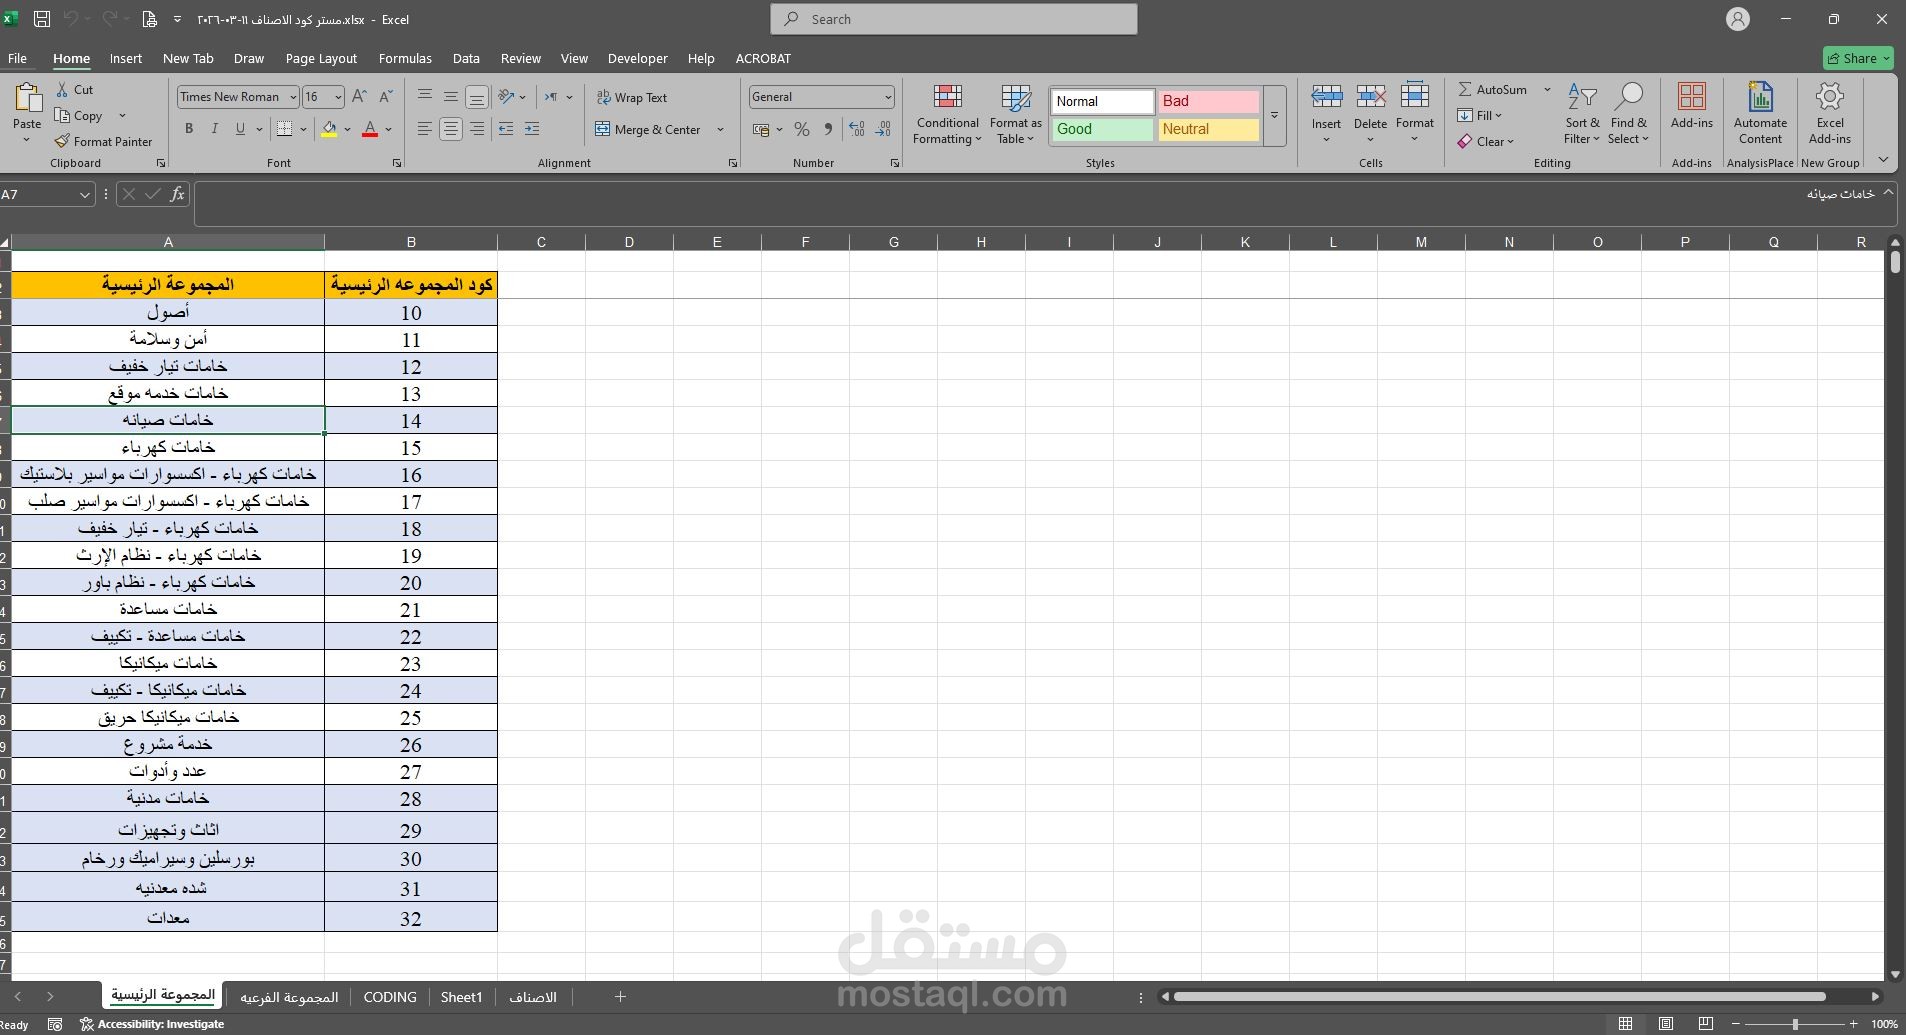Open the font size dropdown
Viewport: 1906px width, 1035px height.
(338, 97)
